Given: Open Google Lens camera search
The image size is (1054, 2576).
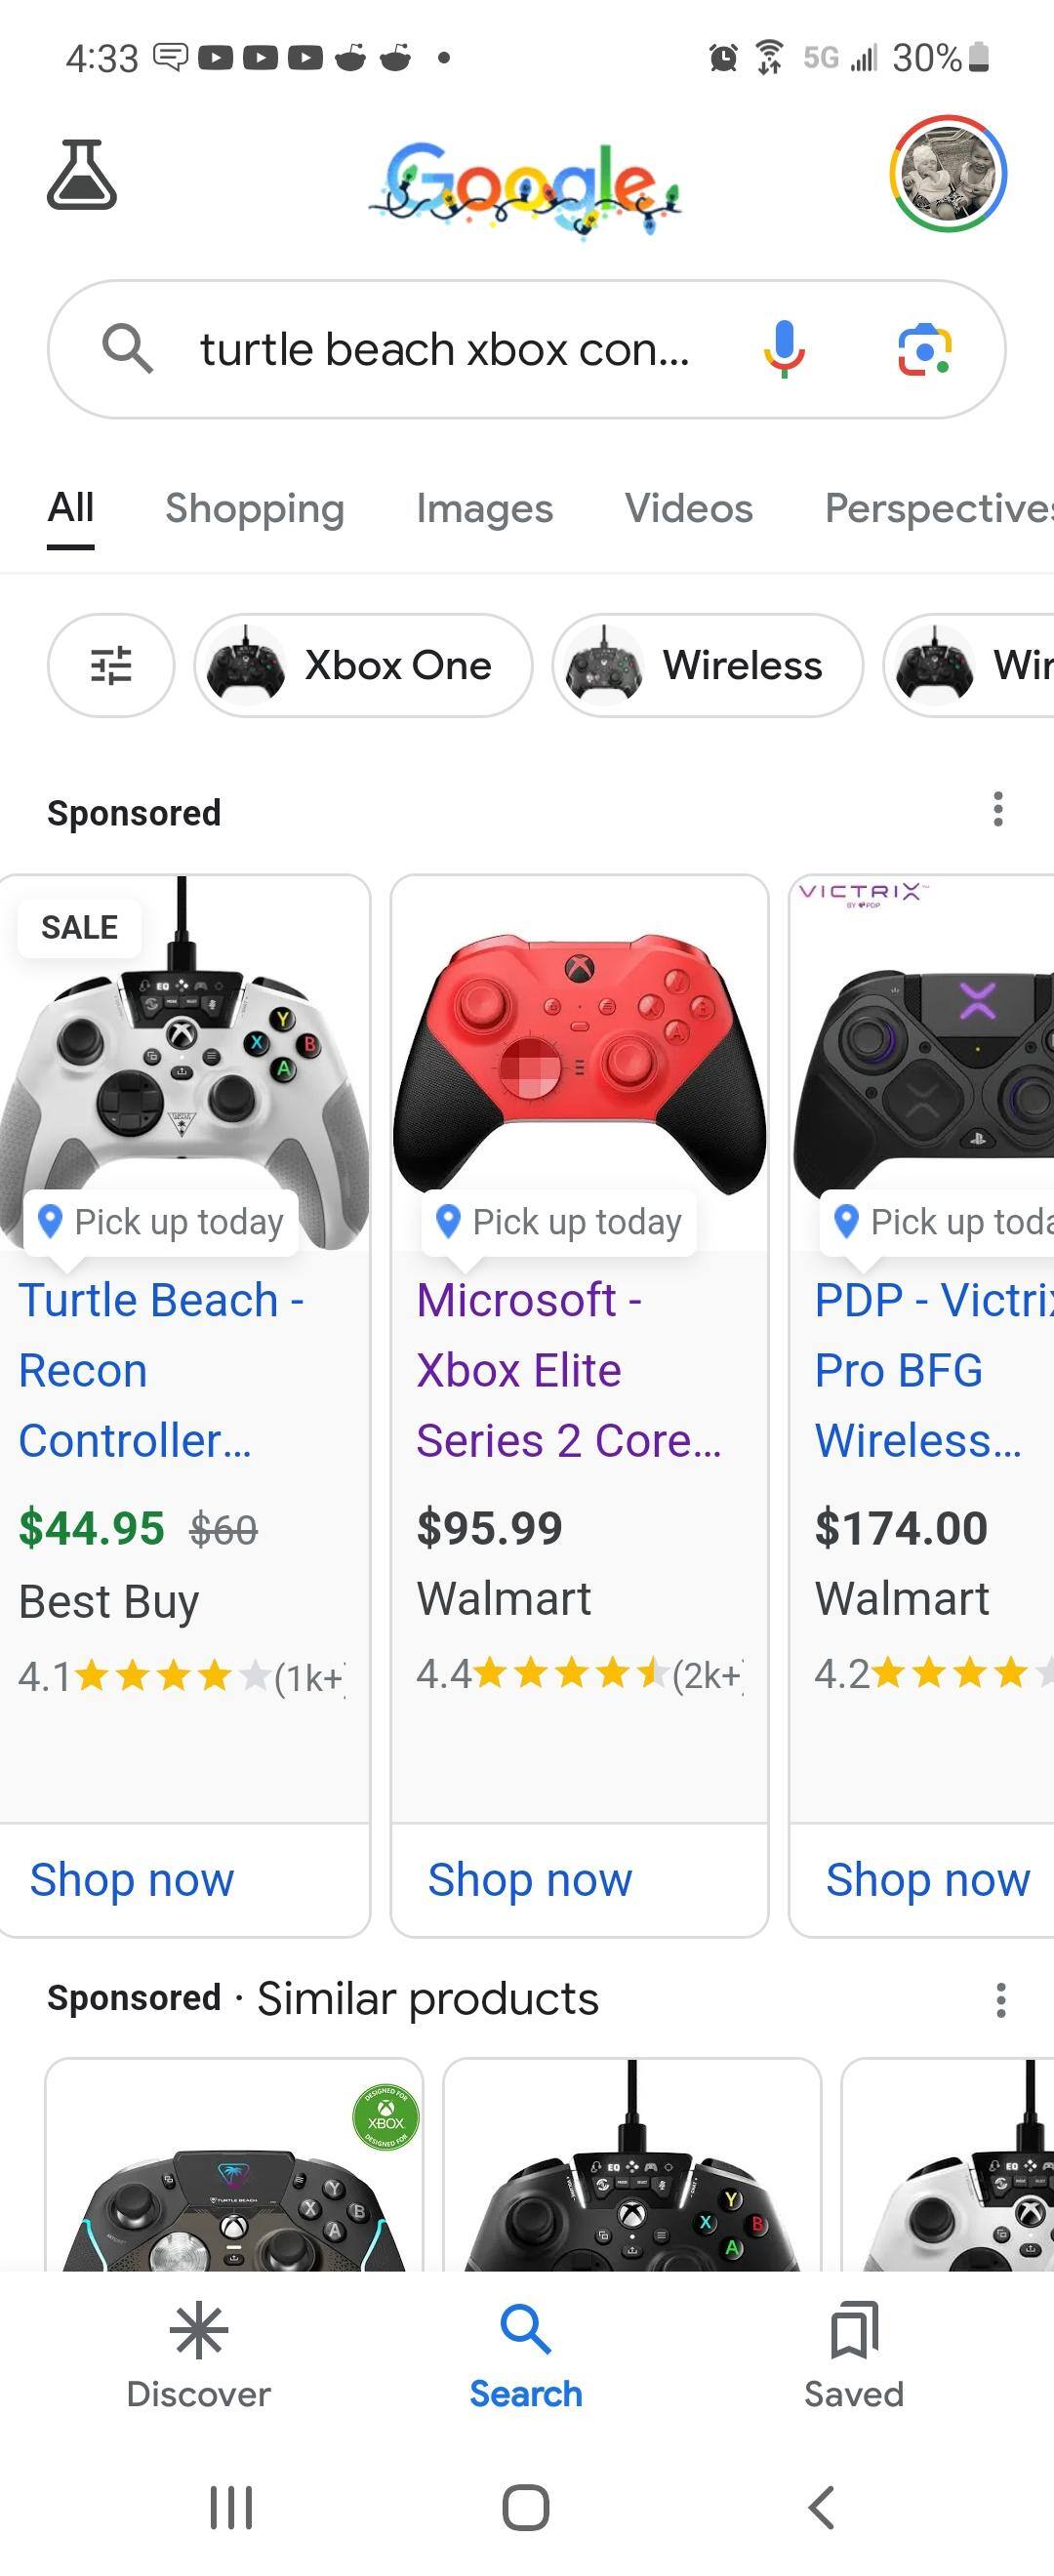Looking at the screenshot, I should pyautogui.click(x=924, y=350).
